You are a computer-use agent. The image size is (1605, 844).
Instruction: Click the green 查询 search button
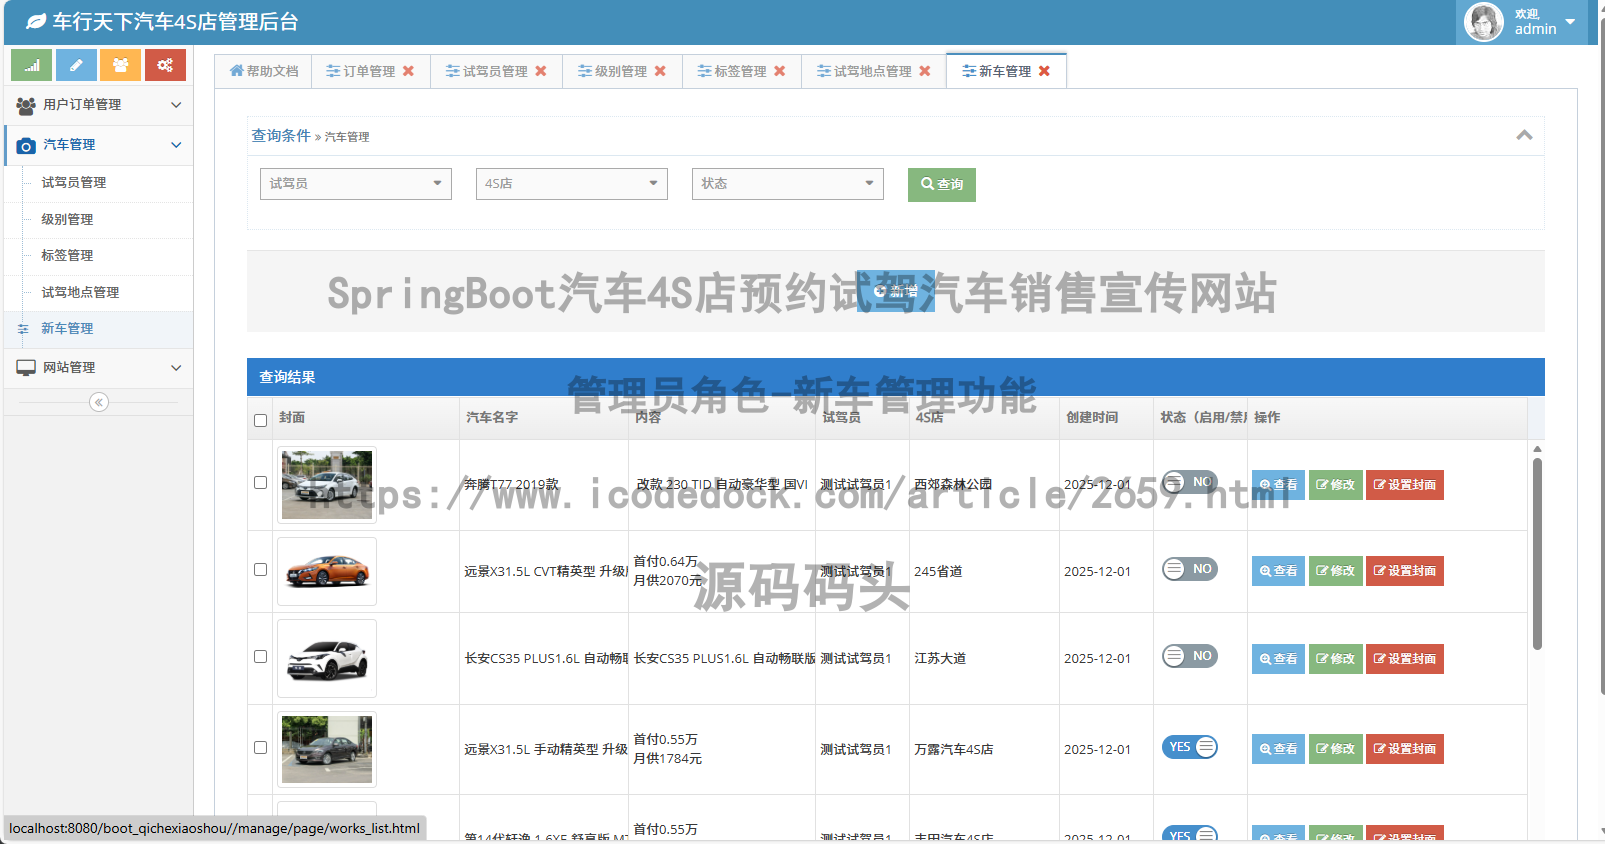point(941,184)
